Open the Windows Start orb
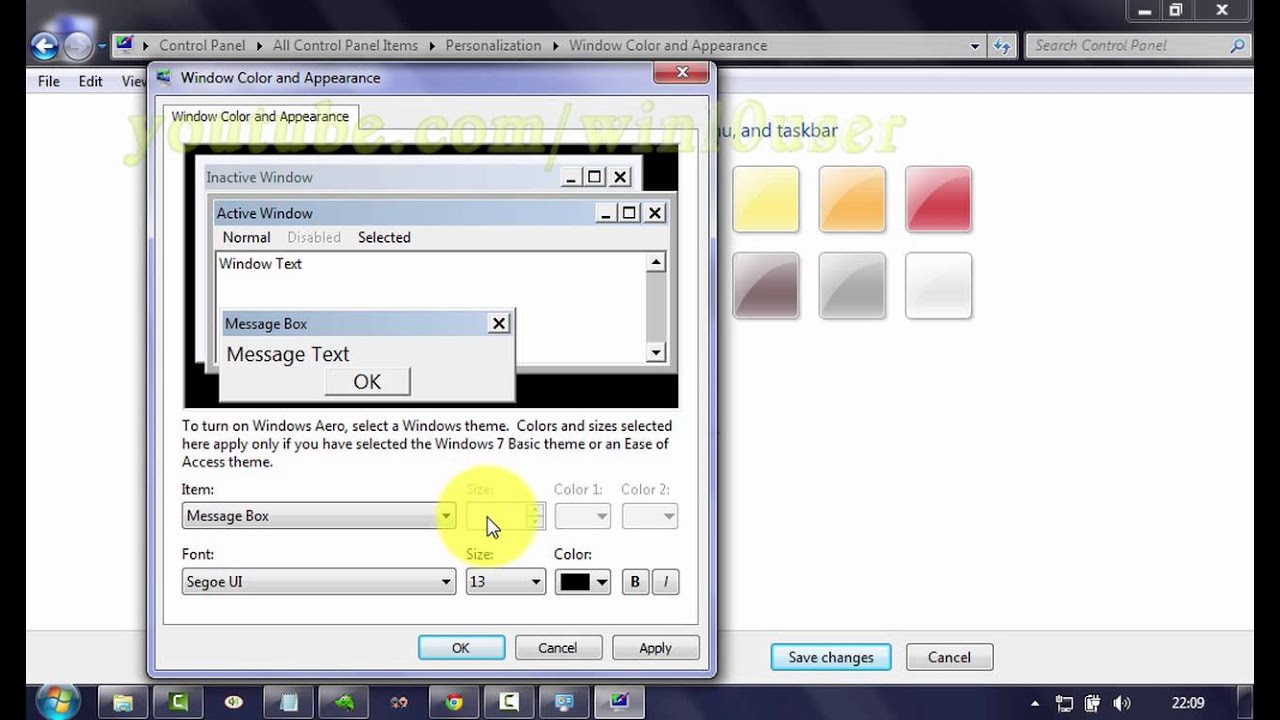Screen dimensions: 1280x720 tap(58, 701)
